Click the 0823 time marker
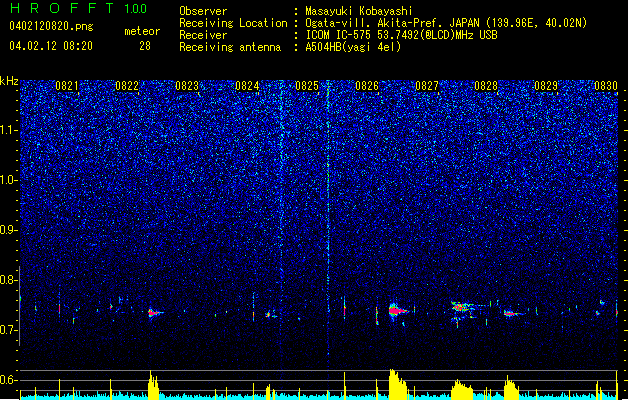This screenshot has height=400, width=629. click(x=187, y=86)
